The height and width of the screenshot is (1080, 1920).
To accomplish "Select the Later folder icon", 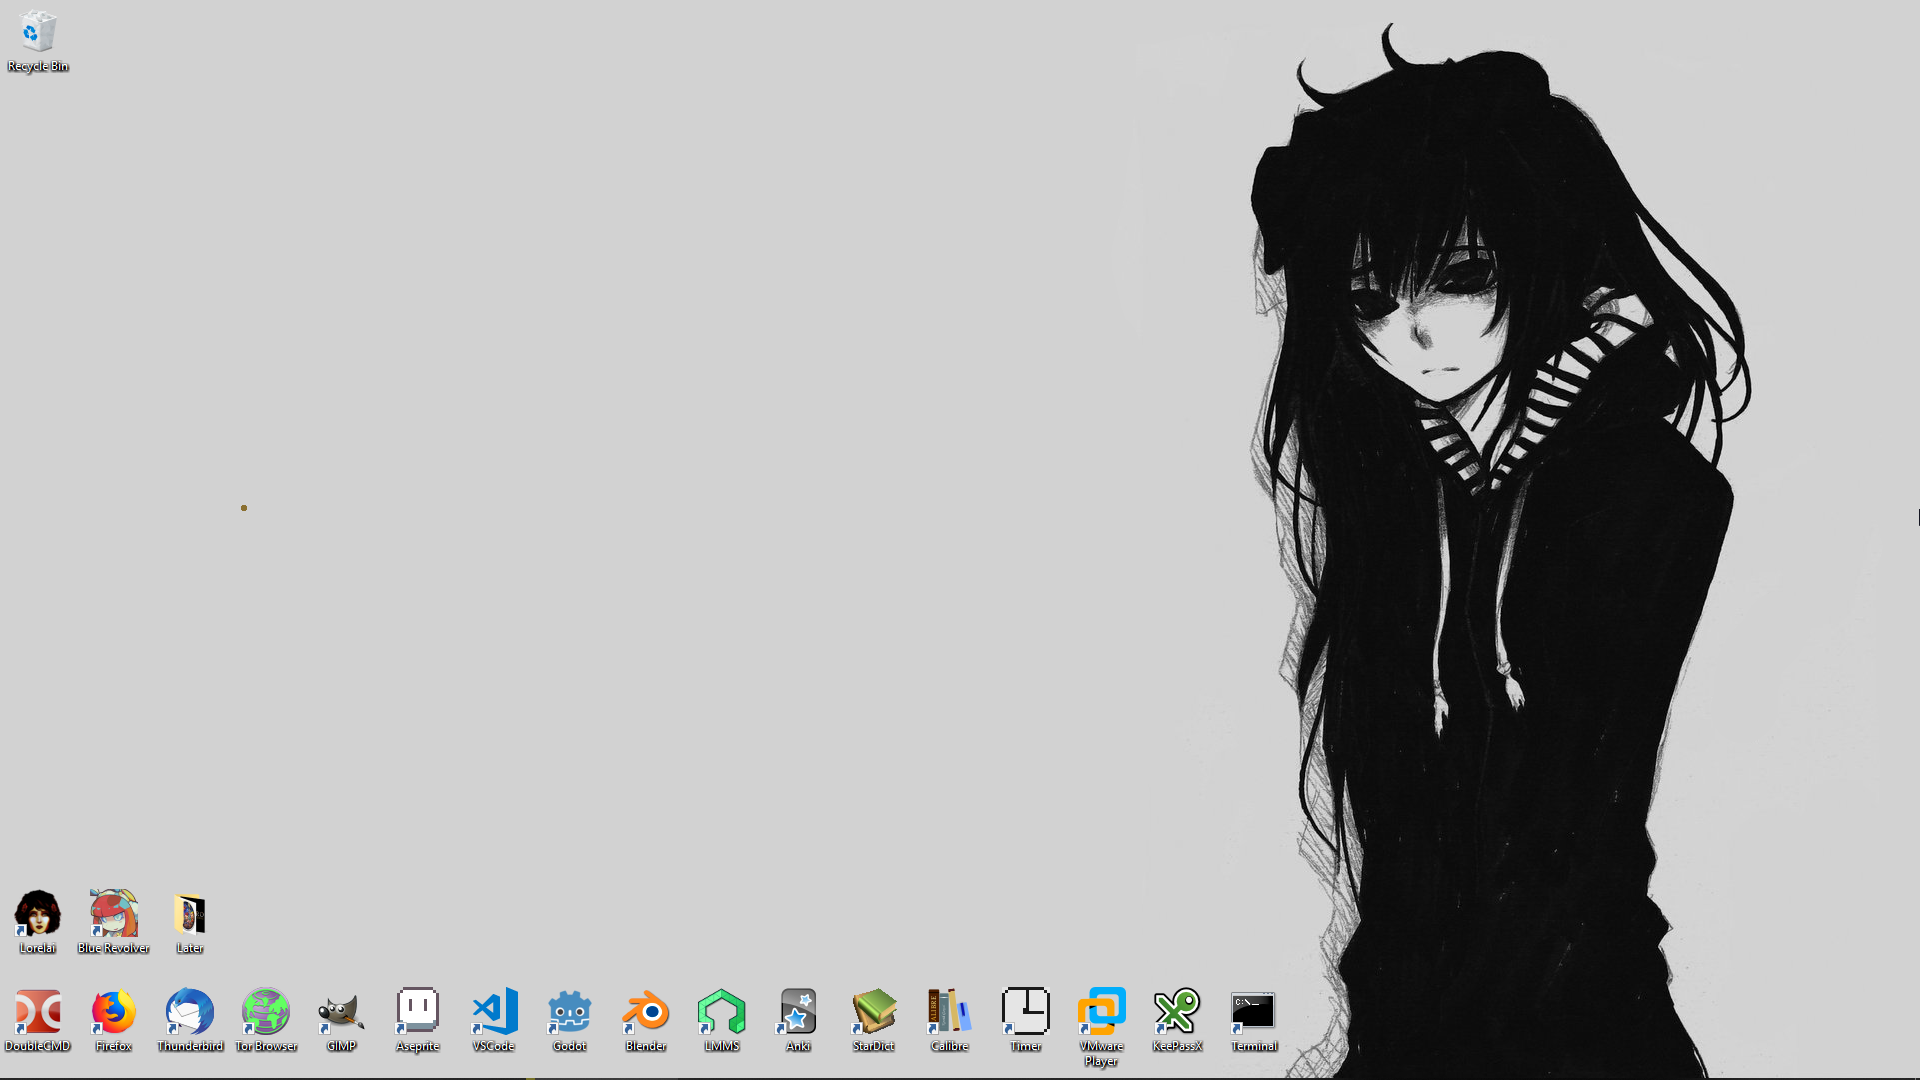I will 190,913.
